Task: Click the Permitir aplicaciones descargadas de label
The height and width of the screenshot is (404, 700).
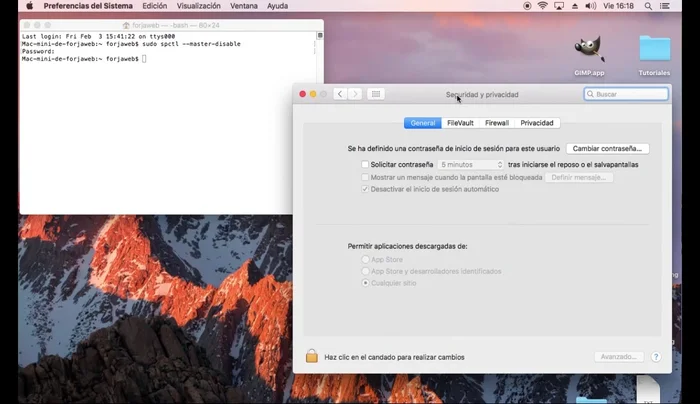Action: pyautogui.click(x=408, y=246)
